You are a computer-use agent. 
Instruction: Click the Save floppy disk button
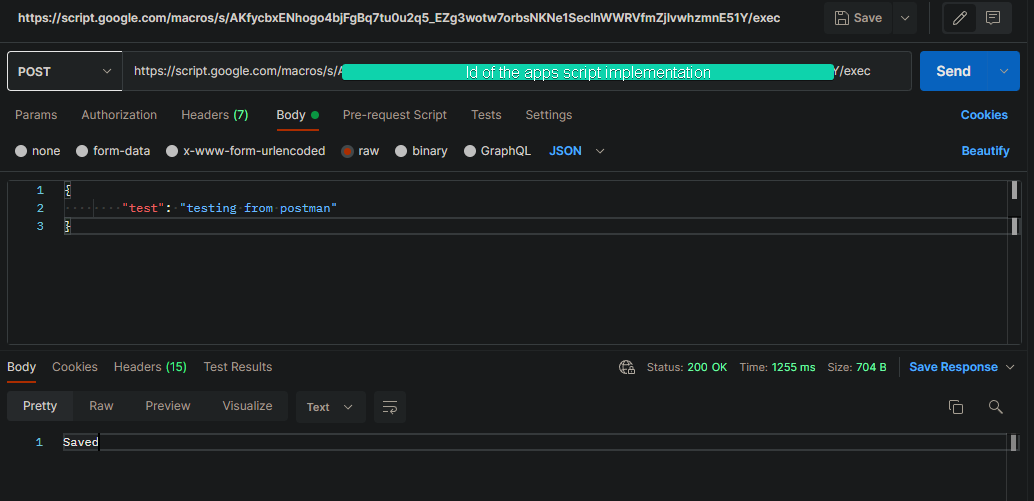858,18
